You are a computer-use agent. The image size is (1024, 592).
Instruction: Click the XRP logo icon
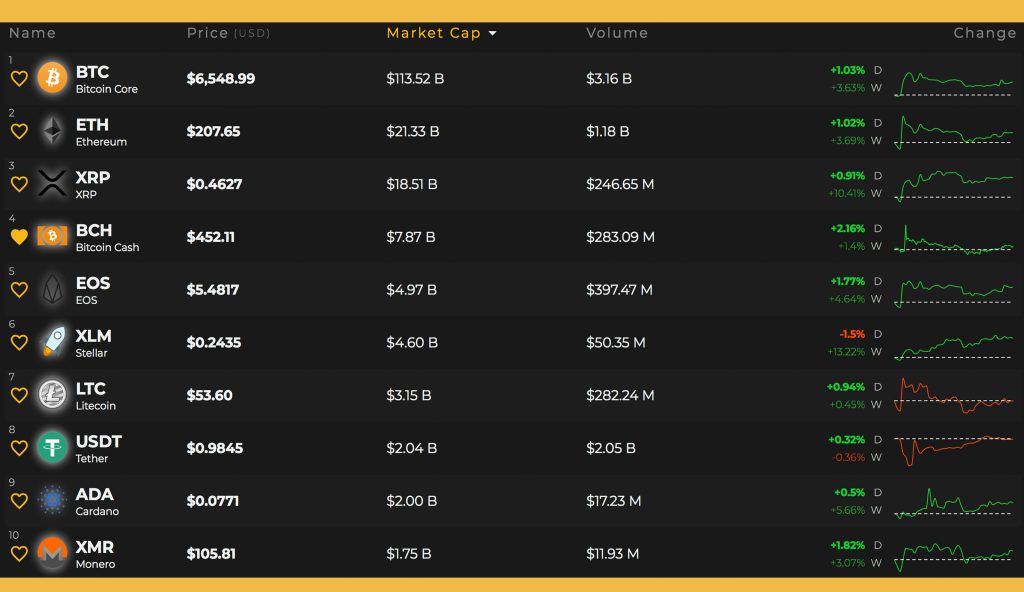[52, 184]
